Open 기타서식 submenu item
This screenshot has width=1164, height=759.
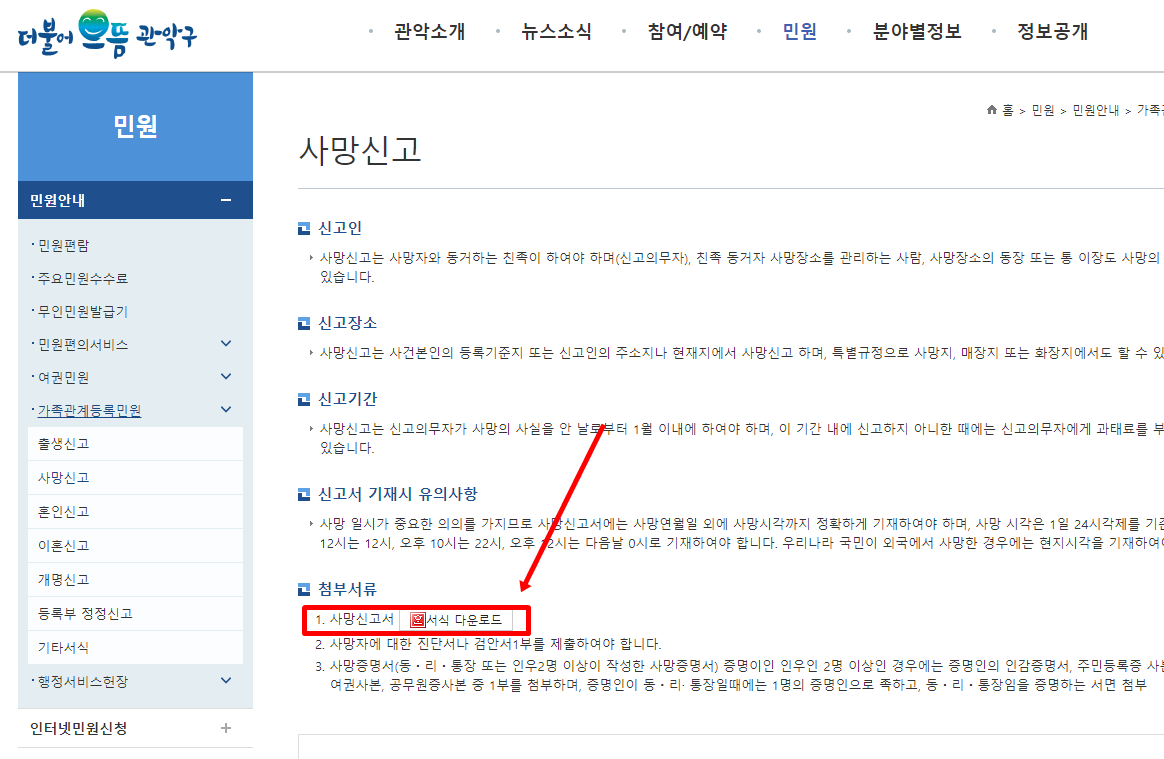click(135, 648)
